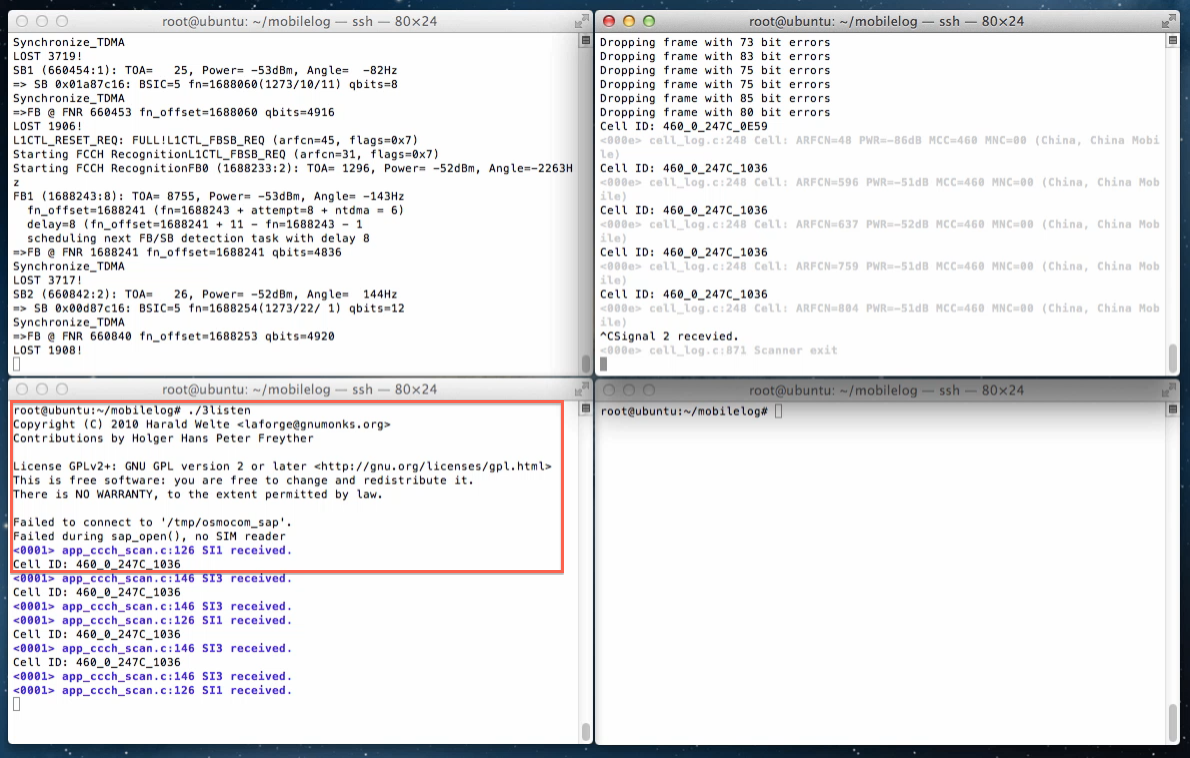Minimize the top-right terminal with yellow button
The image size is (1190, 758).
629,21
